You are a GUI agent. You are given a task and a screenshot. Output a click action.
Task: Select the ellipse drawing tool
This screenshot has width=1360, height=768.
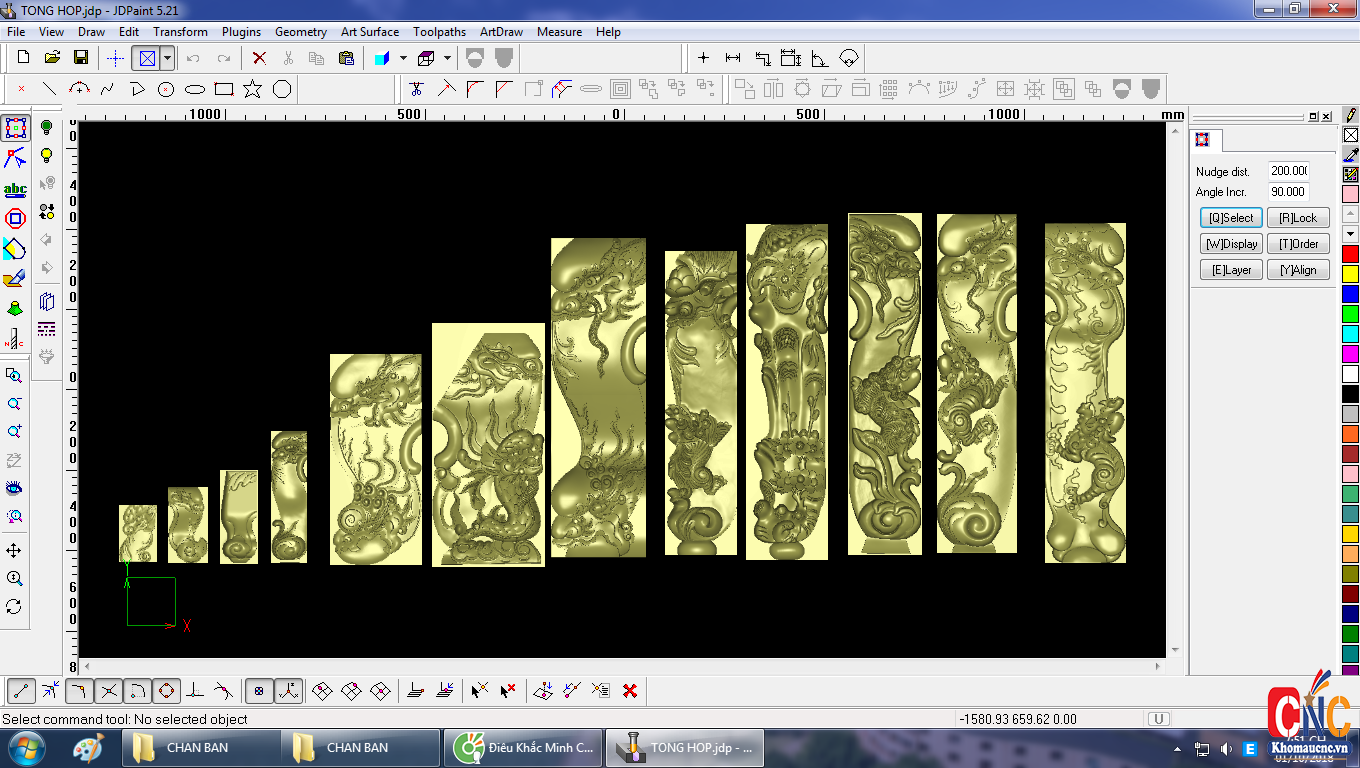click(x=195, y=89)
